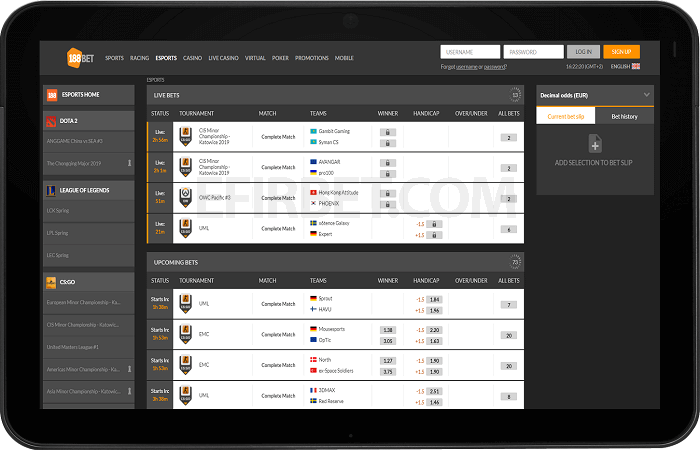The image size is (700, 450).
Task: Click Gambit Gaming locked winner odds
Action: pos(388,133)
